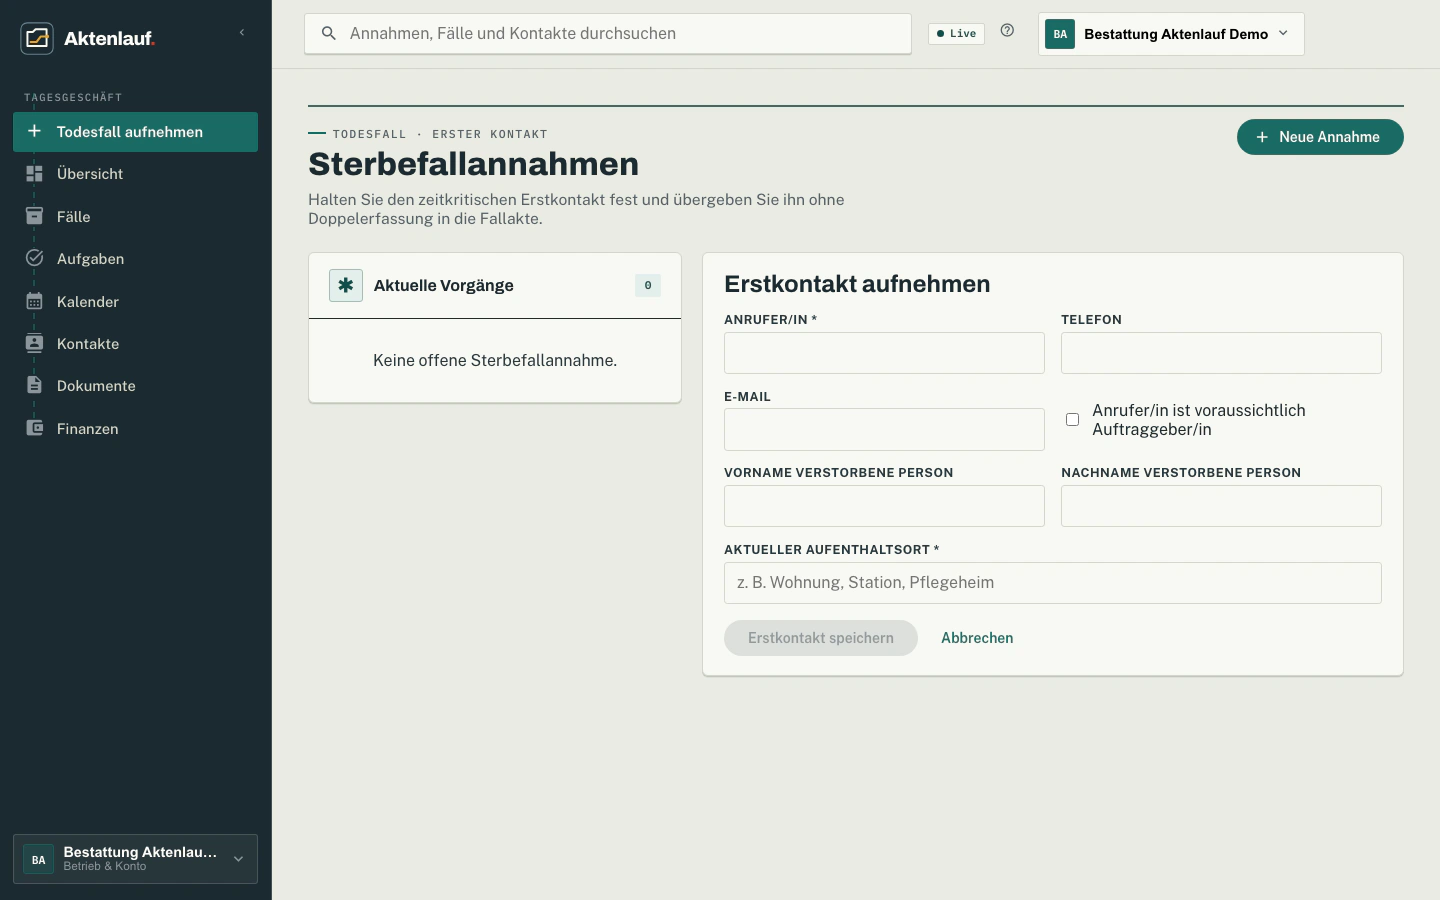Click the E-Mail input field
The image size is (1440, 900).
[x=884, y=430]
